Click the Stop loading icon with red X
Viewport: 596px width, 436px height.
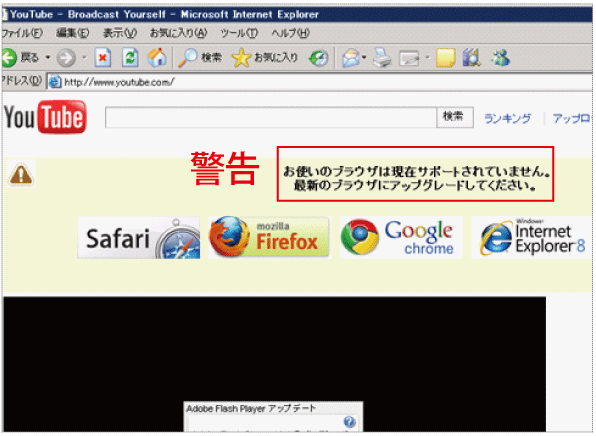(103, 58)
